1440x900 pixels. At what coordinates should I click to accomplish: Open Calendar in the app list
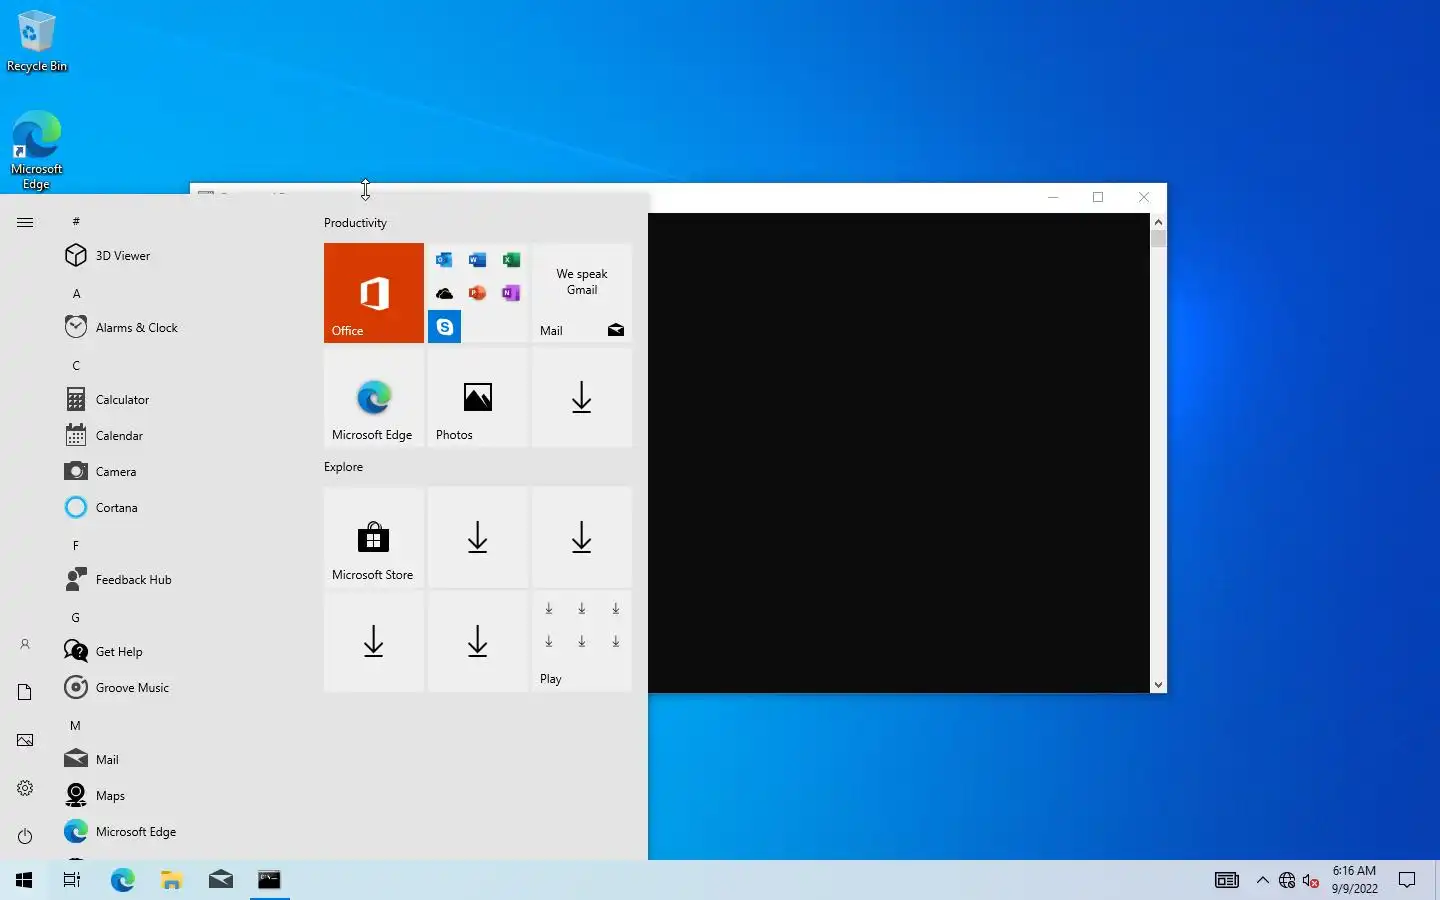pyautogui.click(x=180, y=436)
